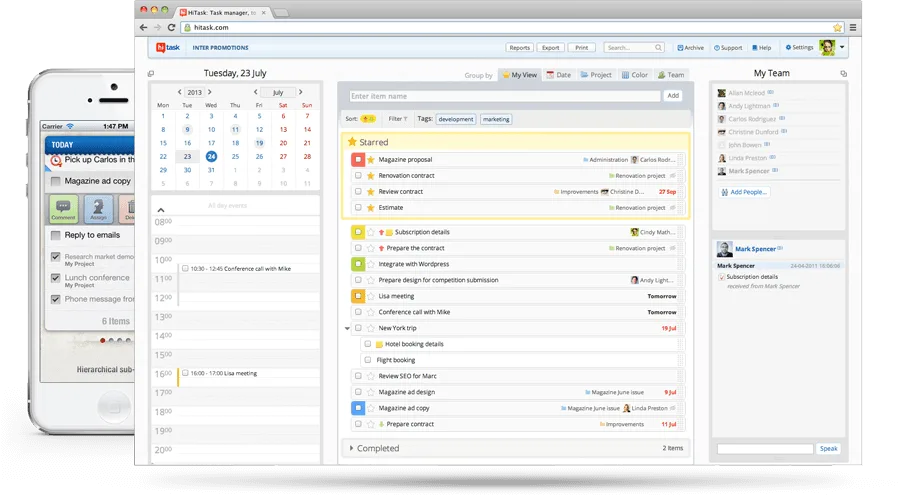Viewport: 906px width, 495px height.
Task: Click the Print button
Action: click(582, 47)
